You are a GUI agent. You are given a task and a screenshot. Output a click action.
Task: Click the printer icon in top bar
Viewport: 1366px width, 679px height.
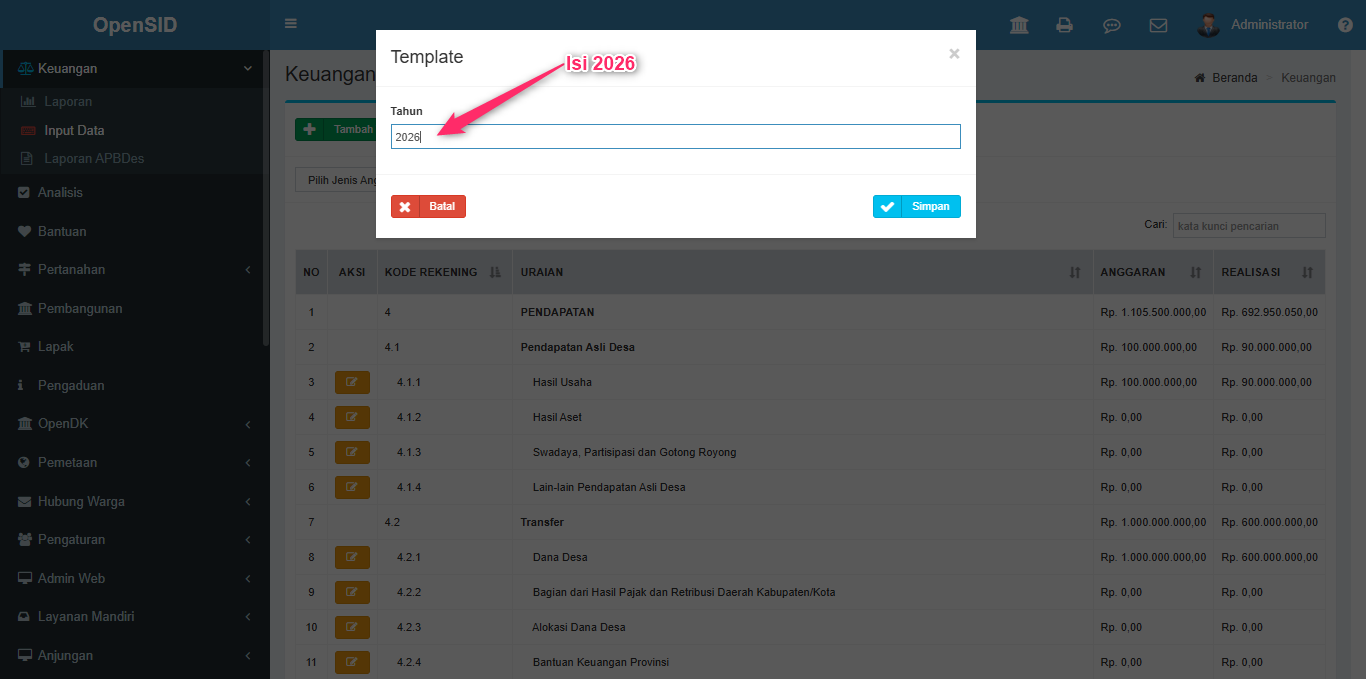1065,25
